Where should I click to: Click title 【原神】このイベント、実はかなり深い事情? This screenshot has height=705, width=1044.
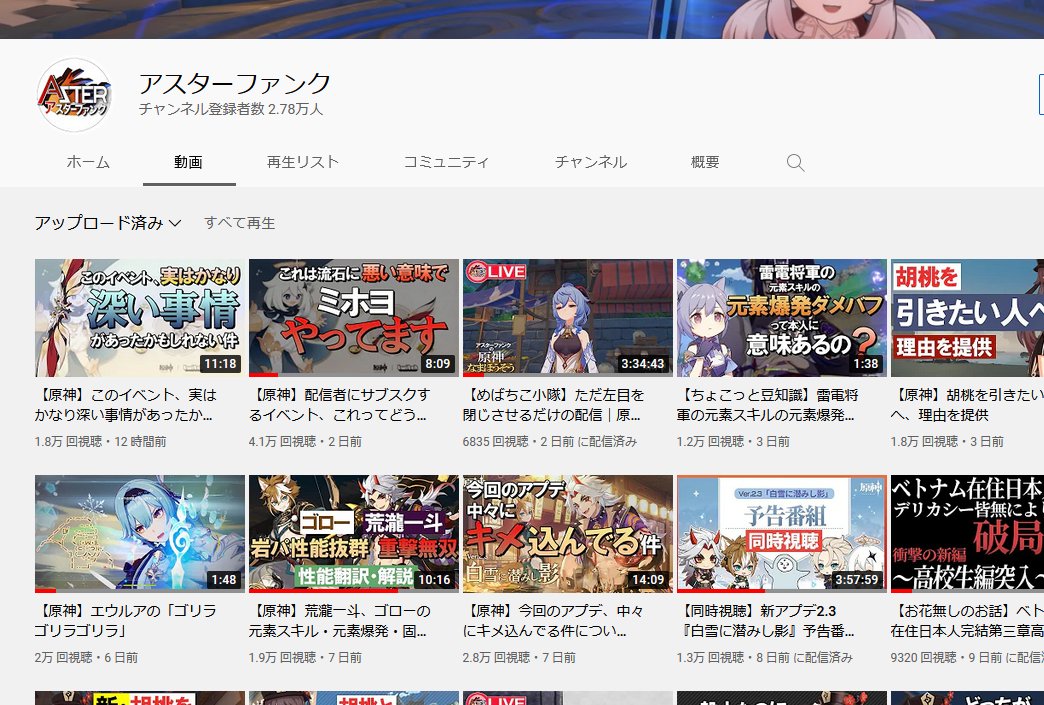click(x=126, y=405)
